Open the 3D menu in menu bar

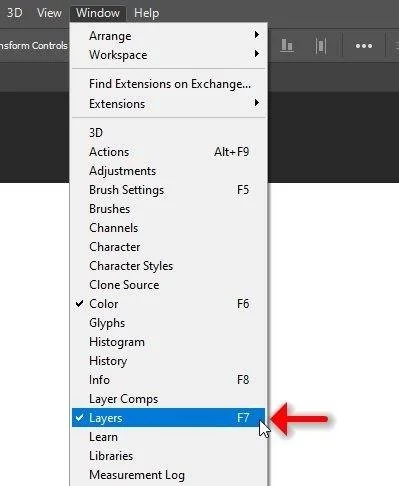point(14,13)
